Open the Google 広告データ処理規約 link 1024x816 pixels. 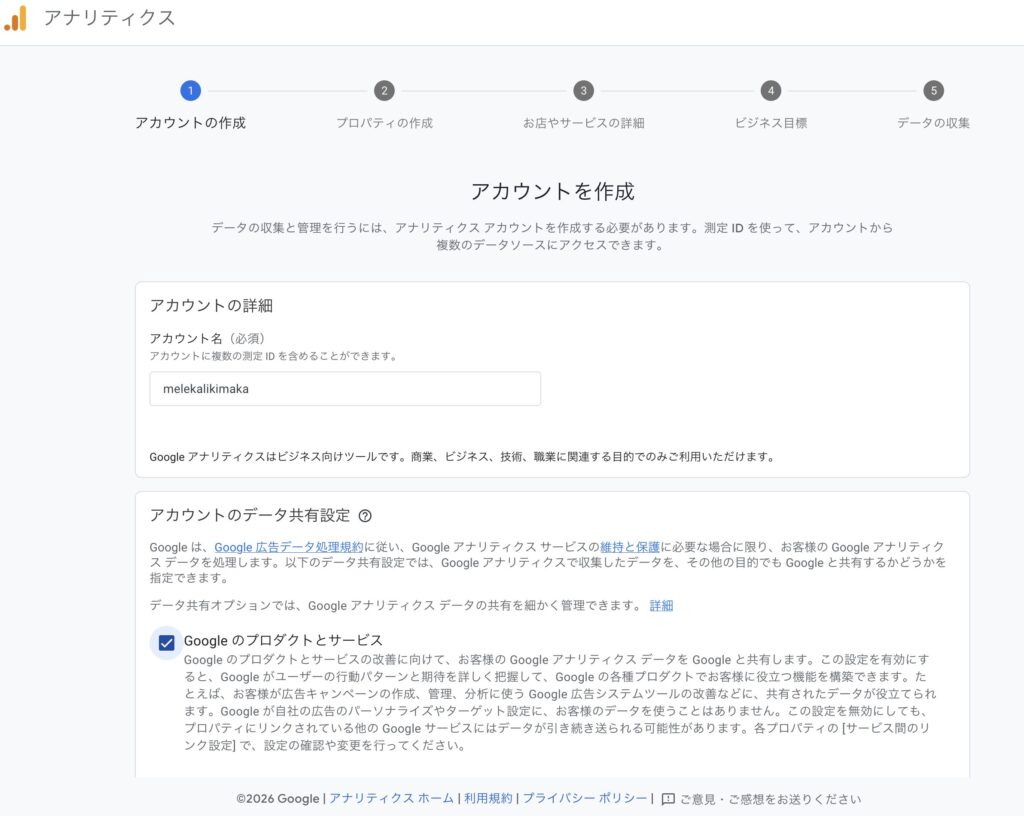point(289,547)
